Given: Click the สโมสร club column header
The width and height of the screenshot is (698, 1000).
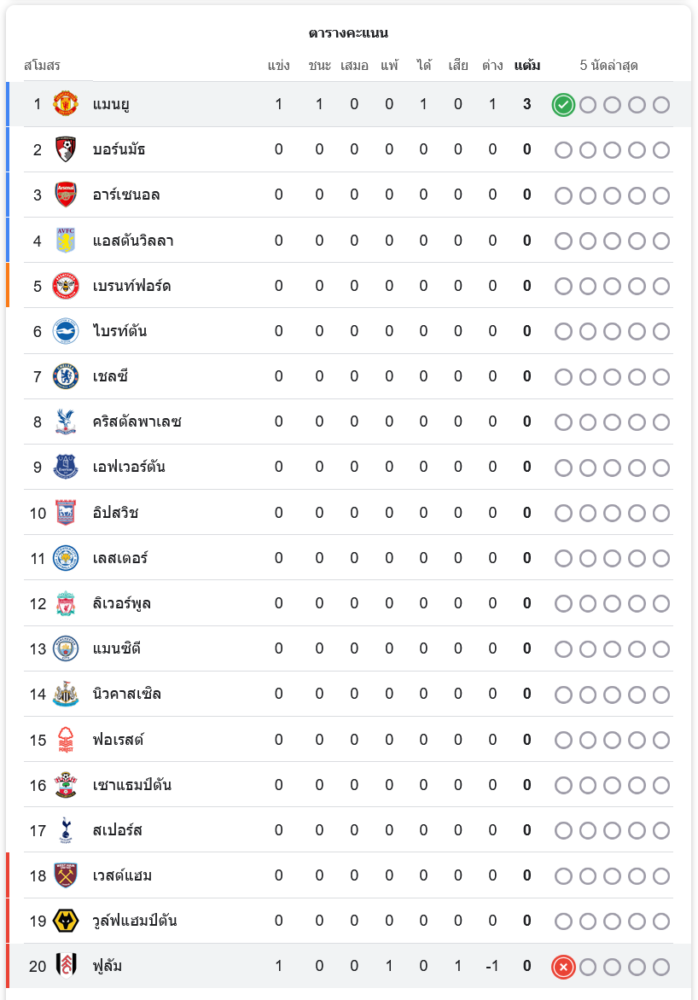Looking at the screenshot, I should tap(42, 66).
